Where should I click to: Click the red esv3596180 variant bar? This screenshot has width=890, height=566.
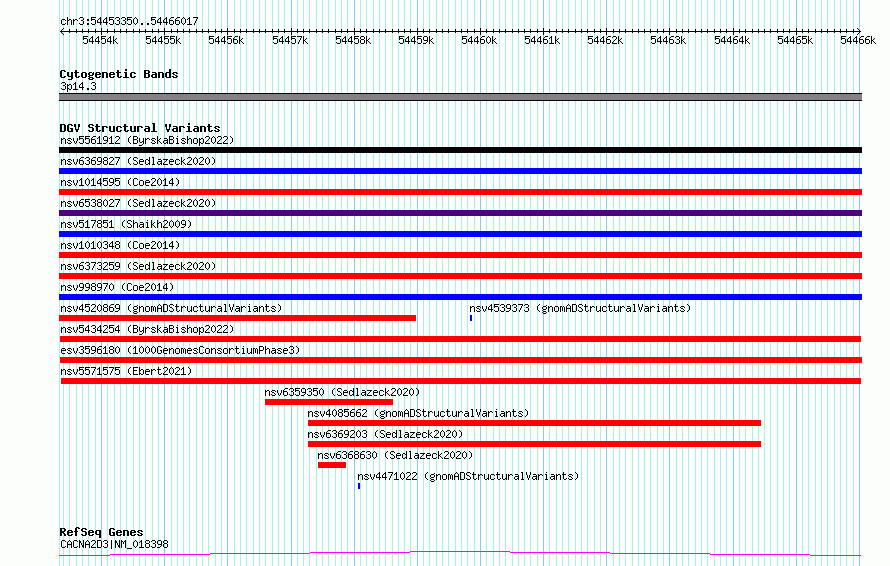(460, 360)
